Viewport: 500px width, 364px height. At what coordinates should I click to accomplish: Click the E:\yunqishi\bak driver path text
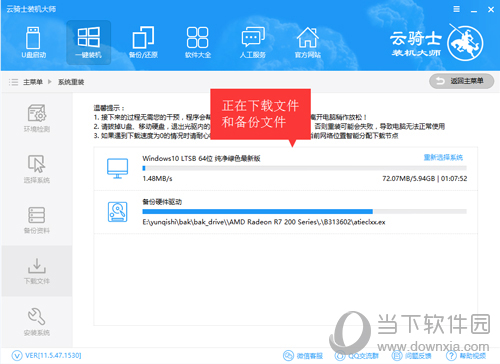pyautogui.click(x=264, y=222)
